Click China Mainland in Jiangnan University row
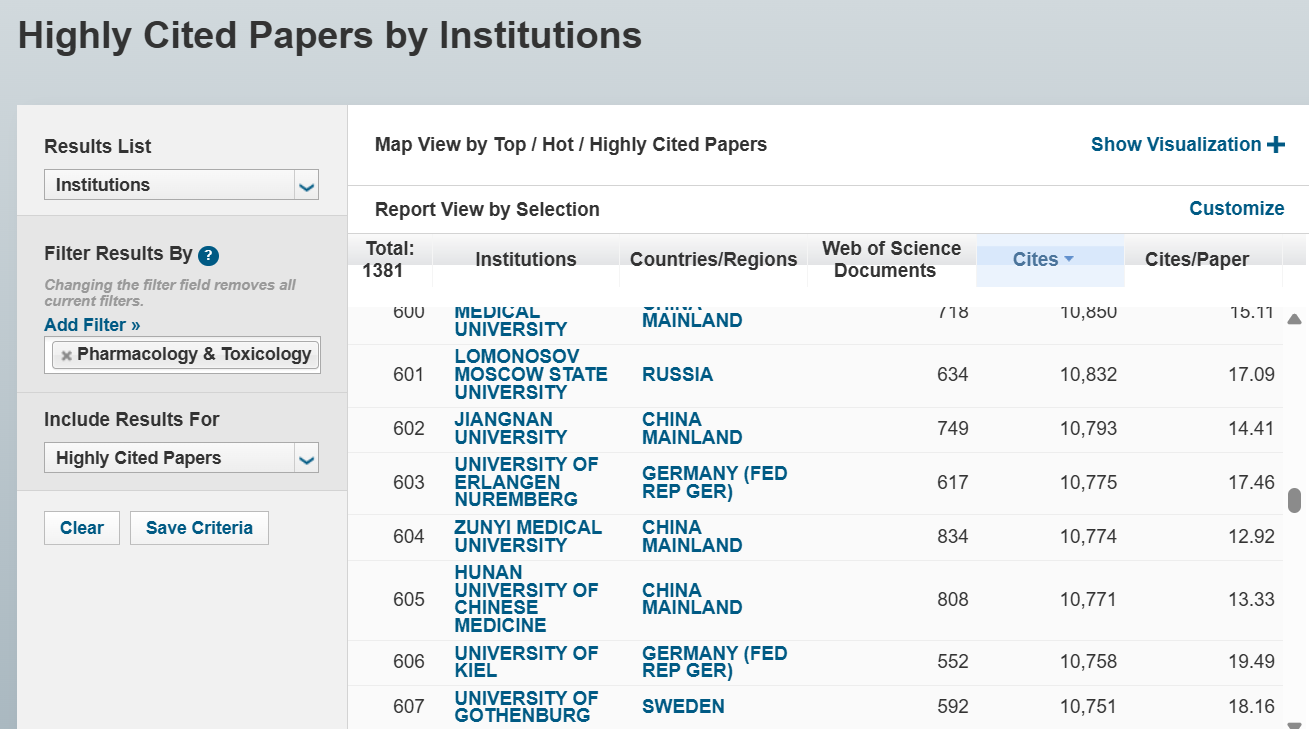The height and width of the screenshot is (729, 1309). pos(692,428)
